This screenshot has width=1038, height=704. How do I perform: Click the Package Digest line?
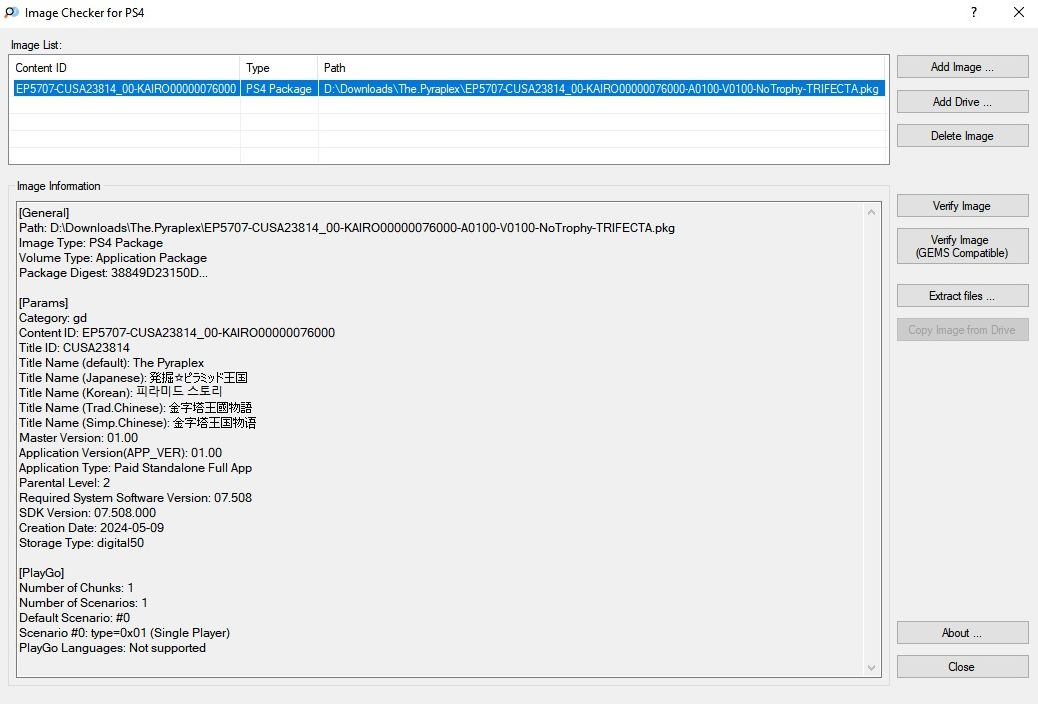pyautogui.click(x=113, y=273)
